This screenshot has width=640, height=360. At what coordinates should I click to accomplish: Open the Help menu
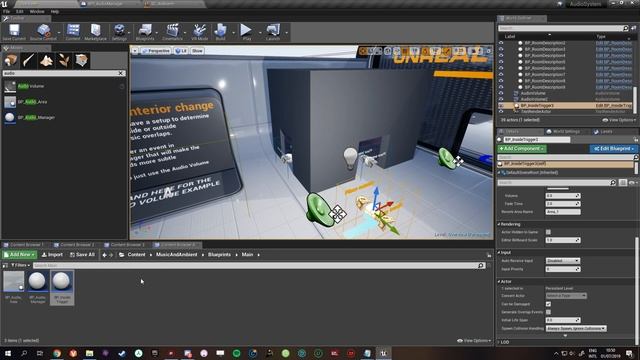point(55,11)
